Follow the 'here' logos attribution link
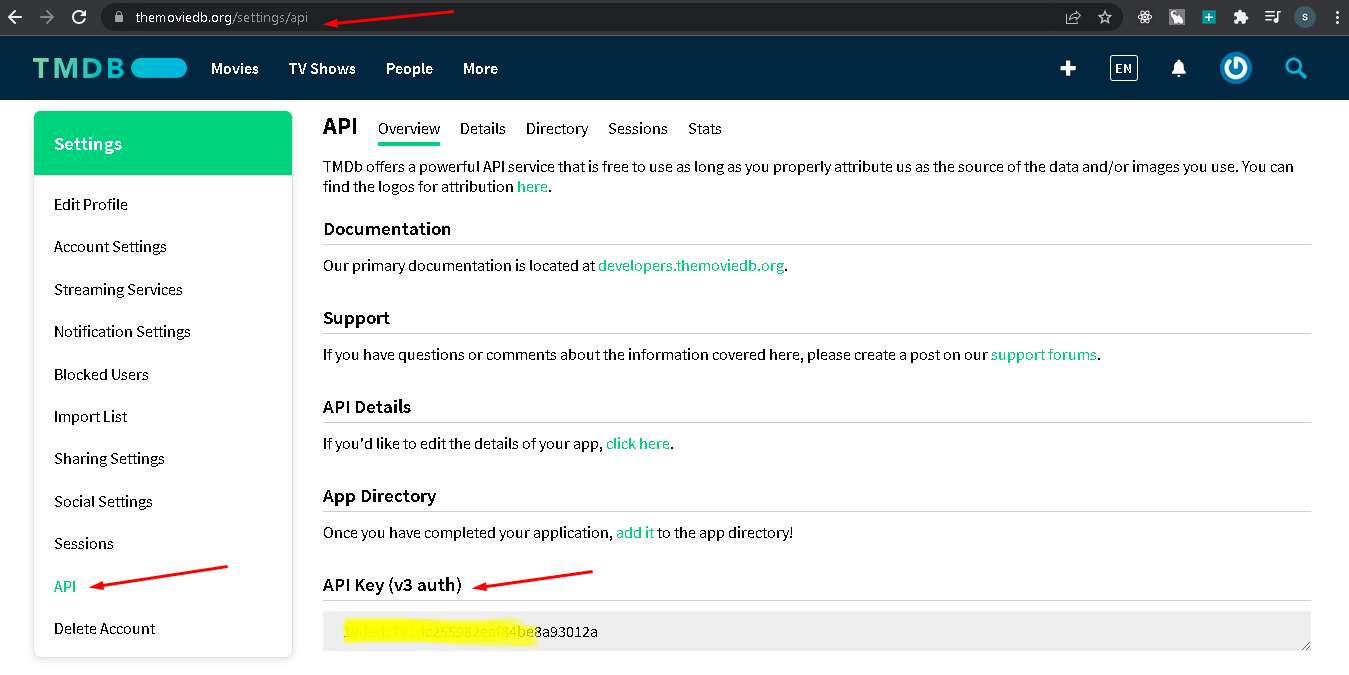Viewport: 1349px width, 675px height. [x=532, y=187]
